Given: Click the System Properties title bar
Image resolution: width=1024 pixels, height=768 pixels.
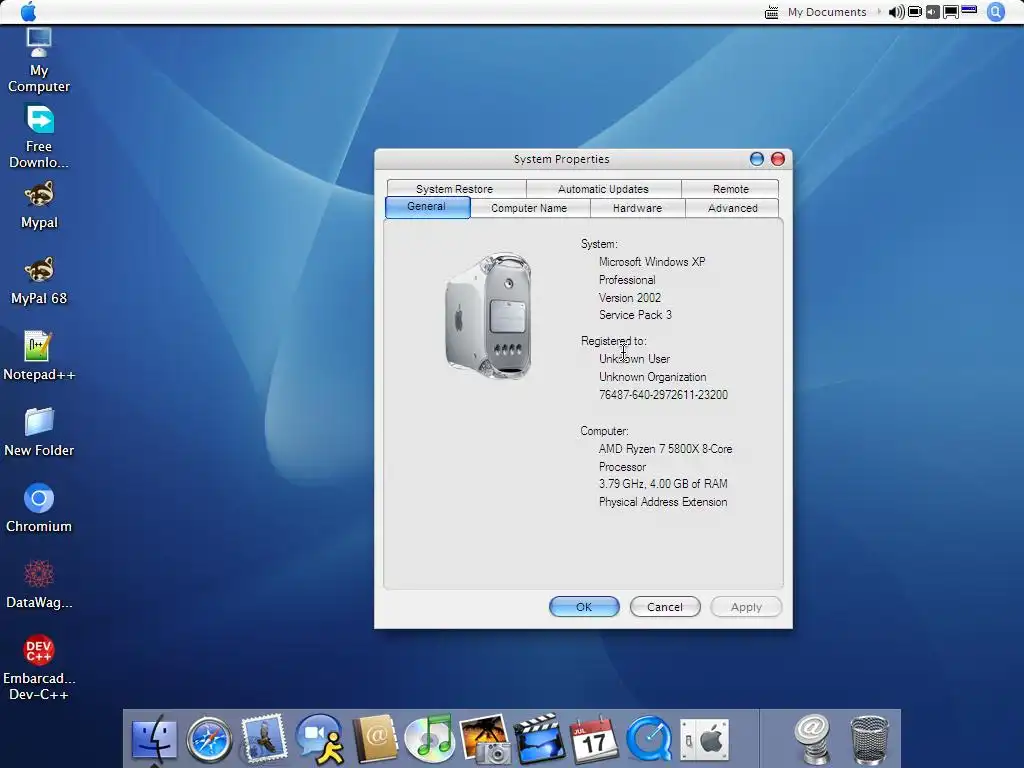Looking at the screenshot, I should pyautogui.click(x=562, y=159).
